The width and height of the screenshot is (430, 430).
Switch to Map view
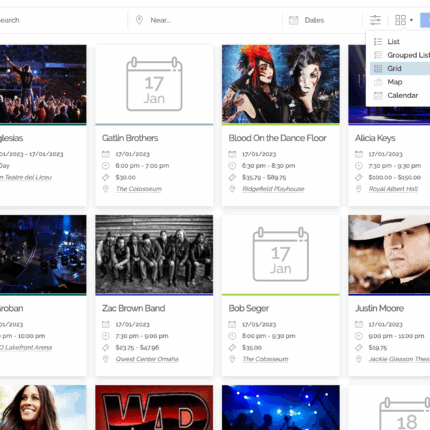(400, 82)
